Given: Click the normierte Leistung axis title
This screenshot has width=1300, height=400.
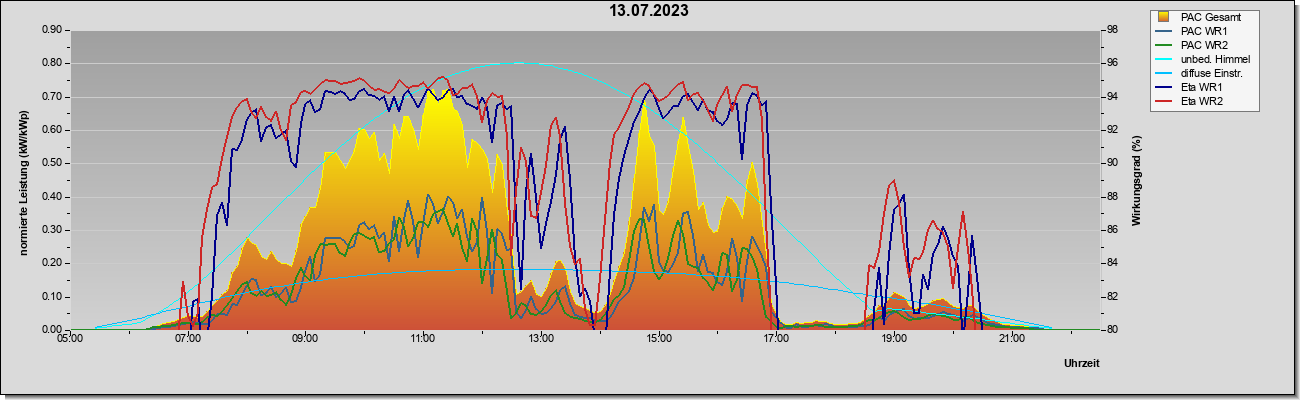Looking at the screenshot, I should [x=23, y=181].
